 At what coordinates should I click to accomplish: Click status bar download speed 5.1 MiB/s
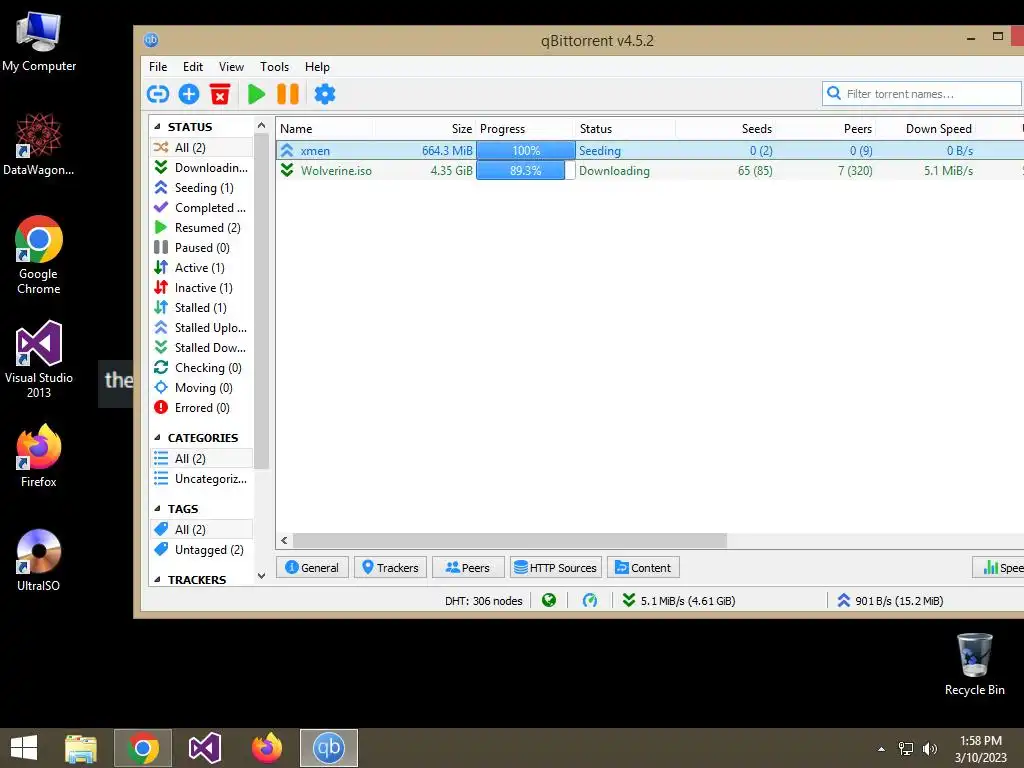[679, 601]
